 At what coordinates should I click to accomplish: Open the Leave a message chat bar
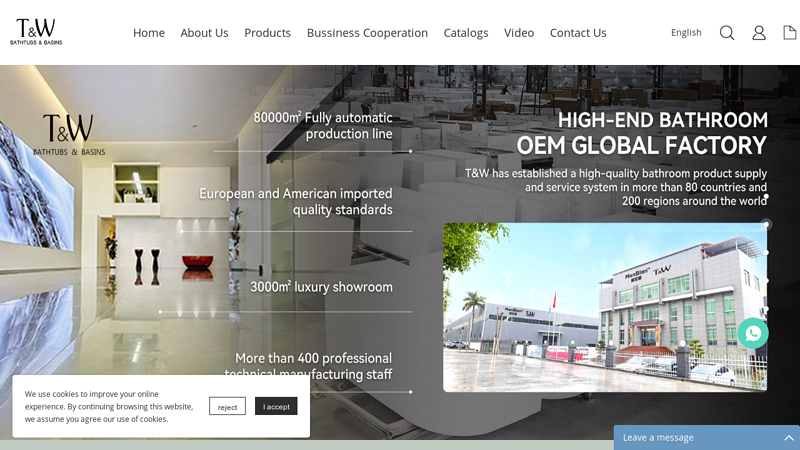click(x=707, y=438)
